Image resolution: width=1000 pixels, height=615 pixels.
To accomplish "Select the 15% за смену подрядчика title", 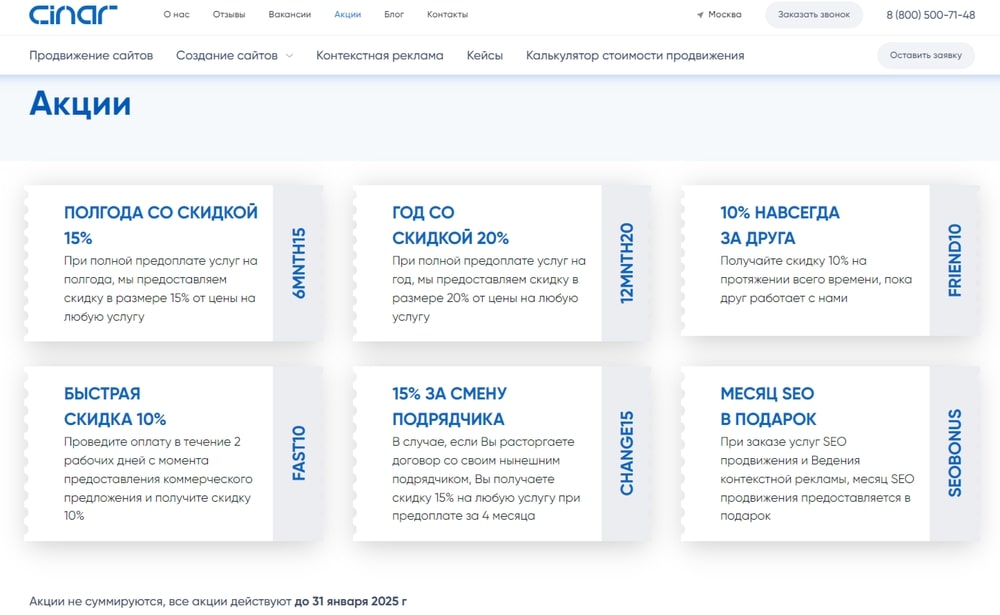I will (450, 406).
